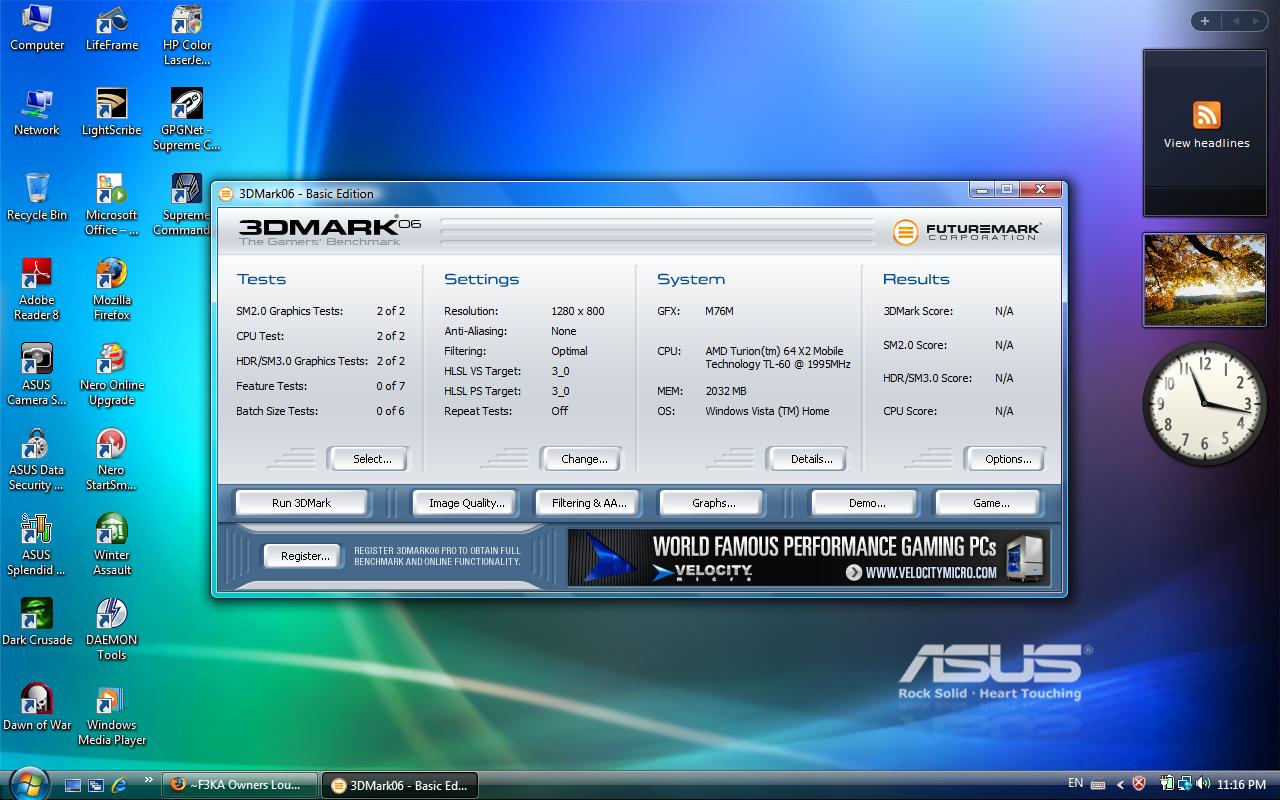The image size is (1280, 800).
Task: Select the GPGNet Supreme Commander shortcut
Action: pyautogui.click(x=187, y=120)
